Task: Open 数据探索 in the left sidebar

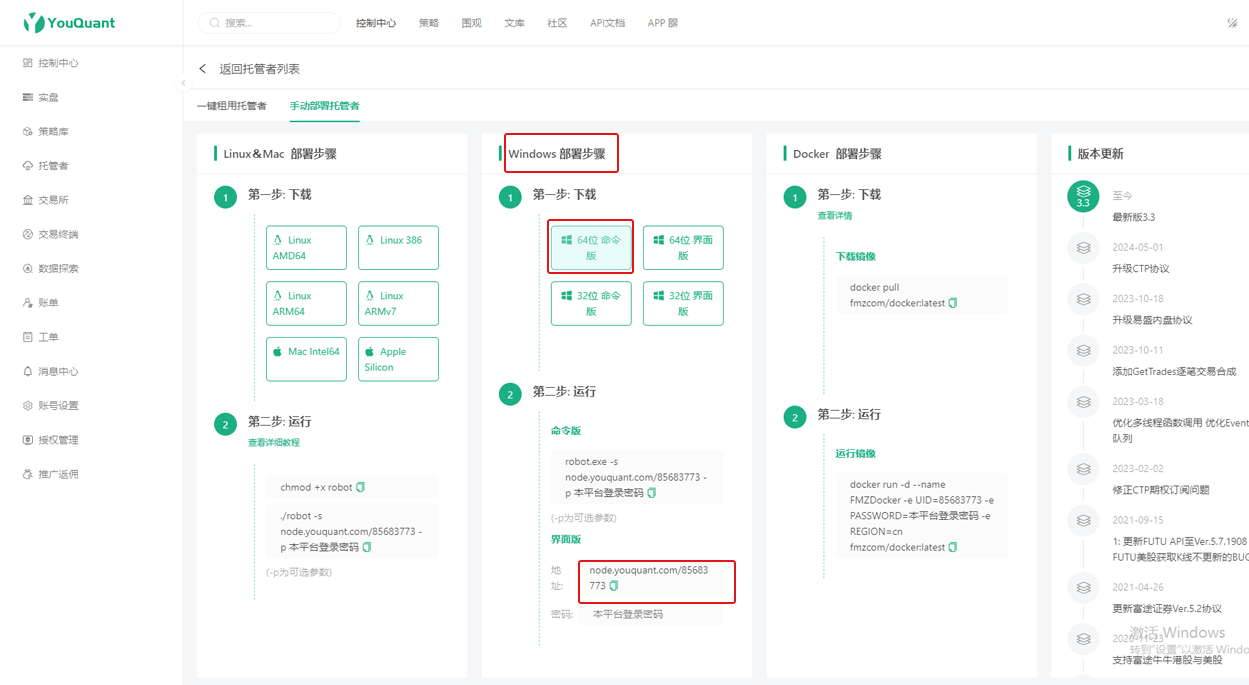Action: pyautogui.click(x=50, y=268)
